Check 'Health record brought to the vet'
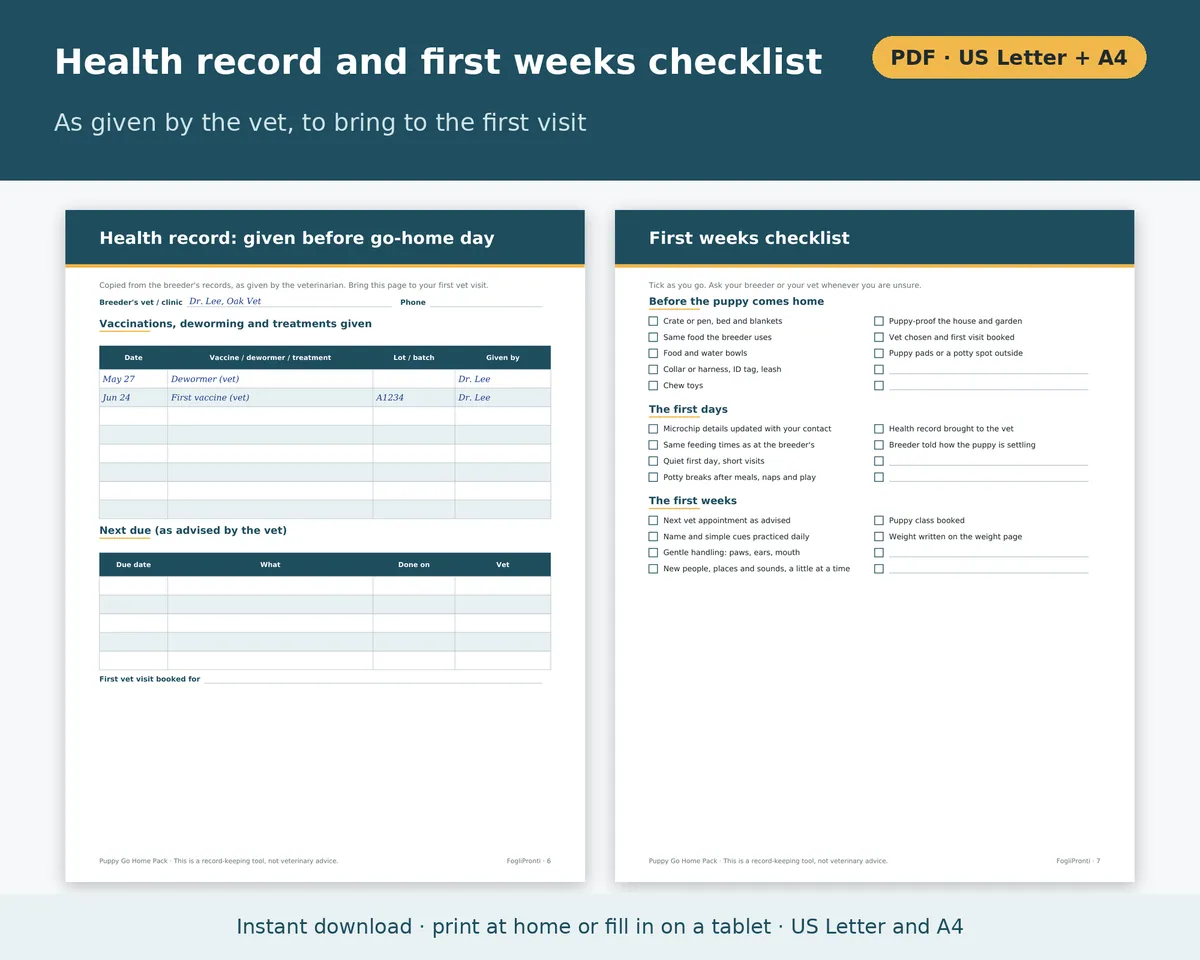Viewport: 1200px width, 960px height. coord(879,429)
